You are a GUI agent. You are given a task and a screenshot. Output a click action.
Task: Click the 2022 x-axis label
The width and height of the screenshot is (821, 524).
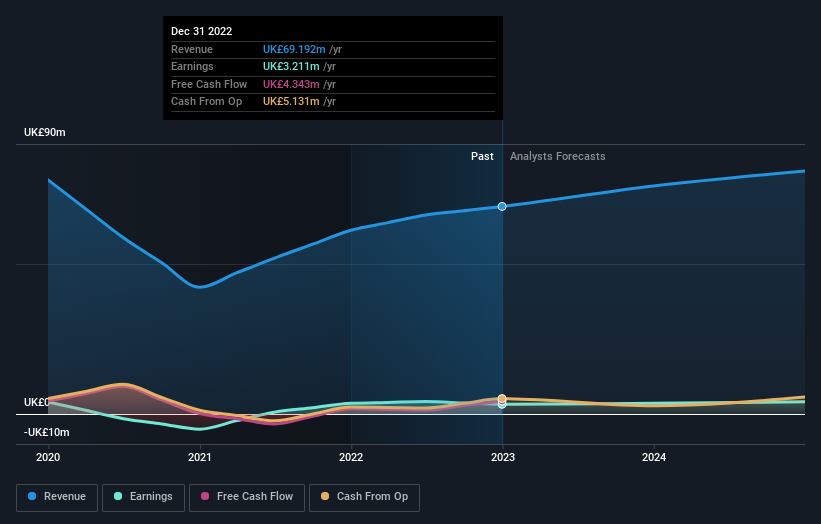pyautogui.click(x=351, y=458)
